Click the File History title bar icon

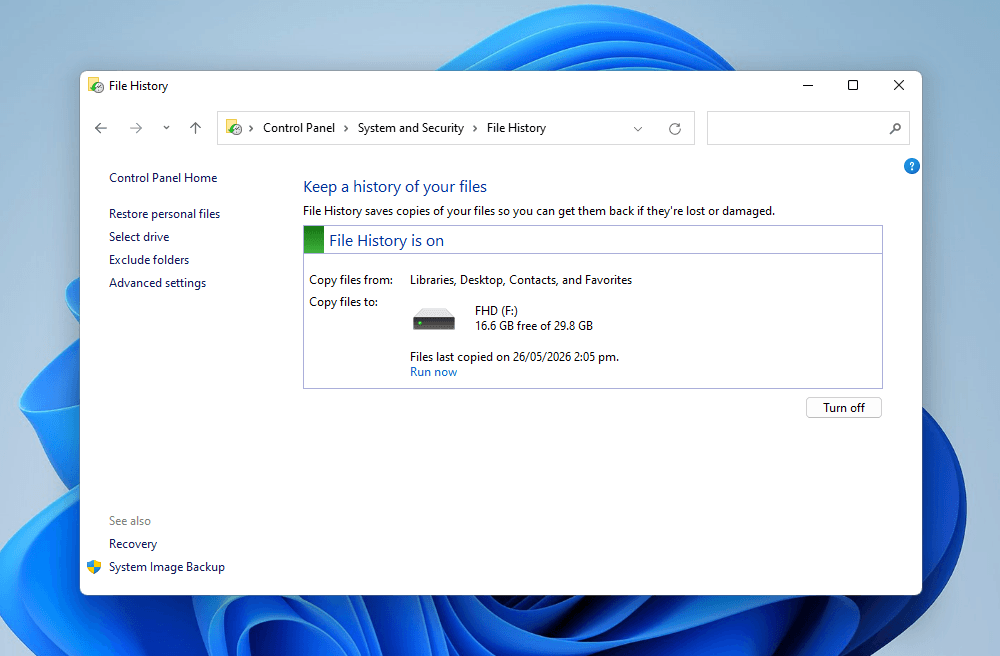(x=96, y=85)
